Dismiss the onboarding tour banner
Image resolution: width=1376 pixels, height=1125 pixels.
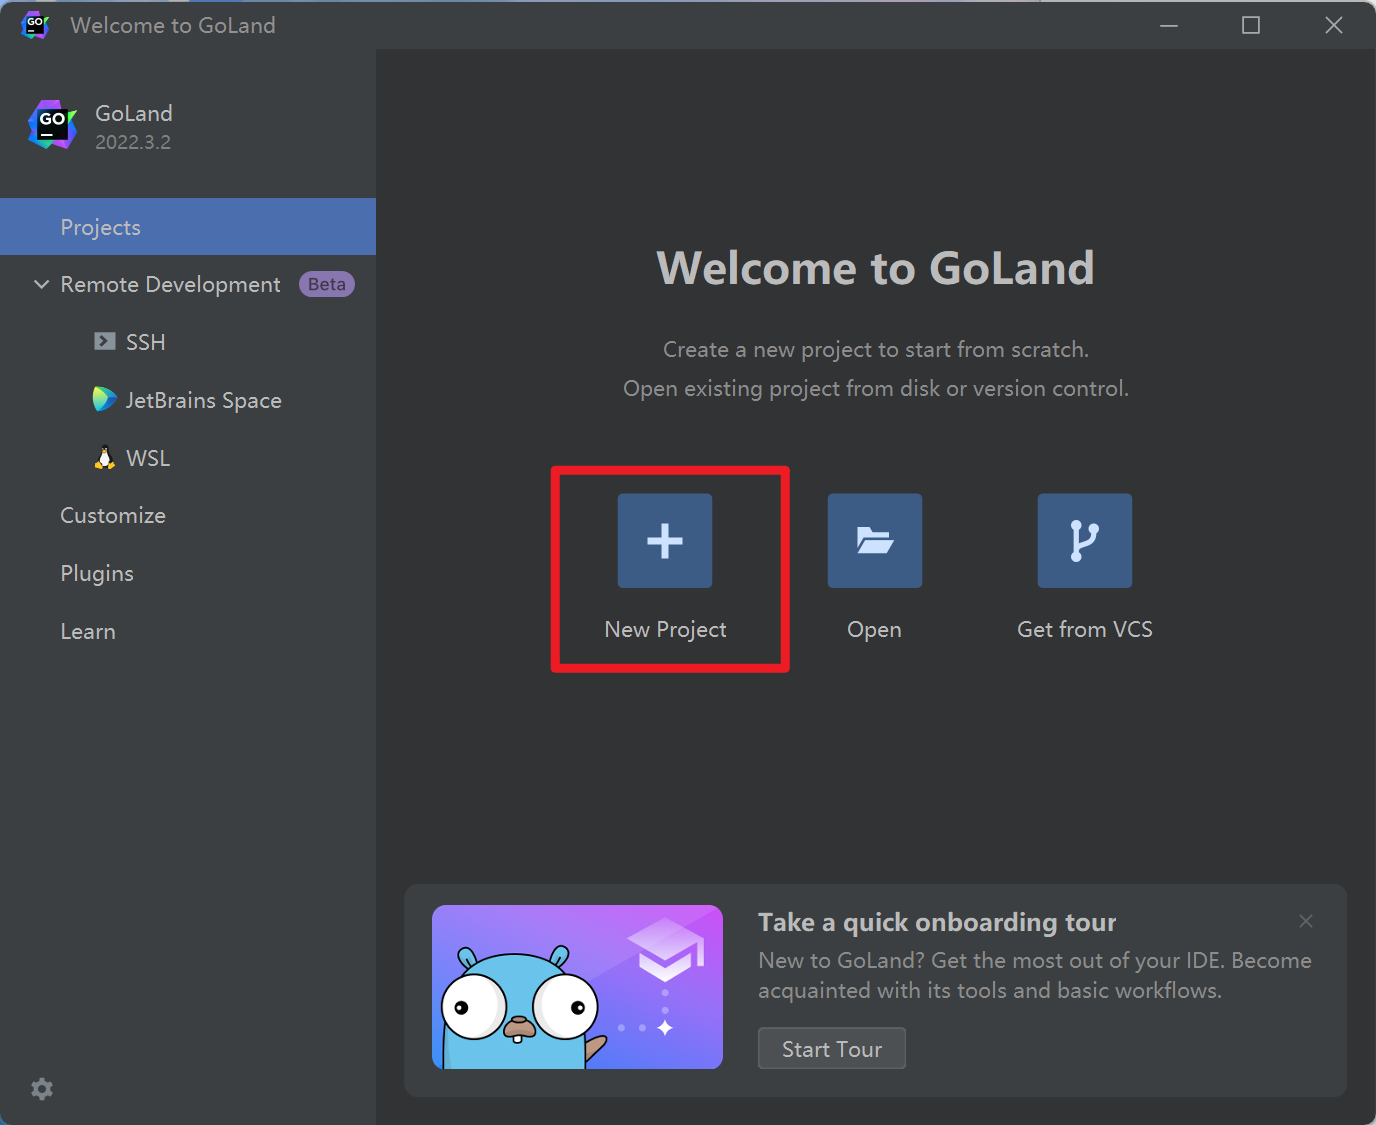1306,921
